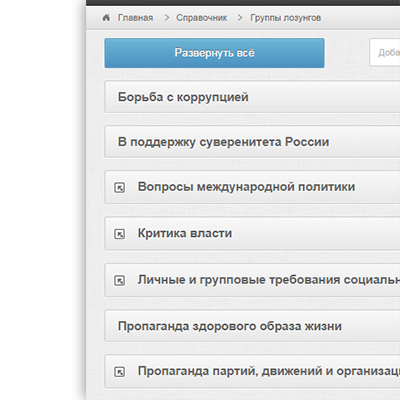Open the Борьба с коррупцией group
This screenshot has height=400, width=400.
pyautogui.click(x=252, y=97)
